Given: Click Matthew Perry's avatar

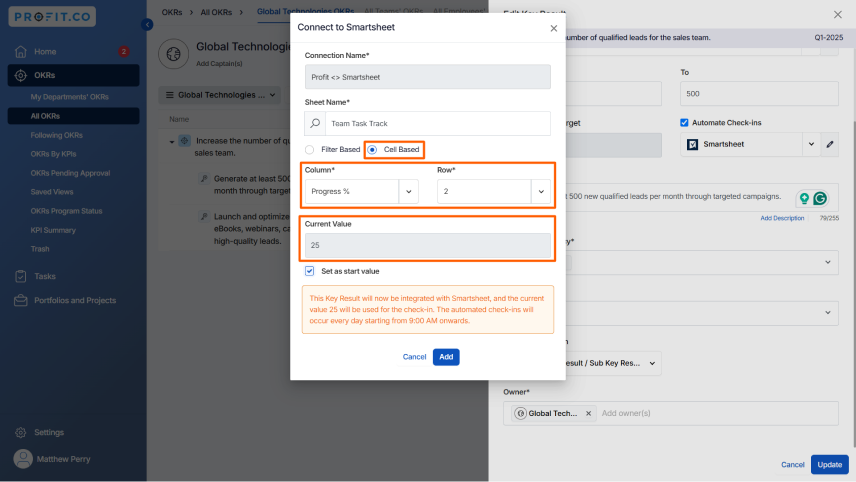Looking at the screenshot, I should 23,459.
